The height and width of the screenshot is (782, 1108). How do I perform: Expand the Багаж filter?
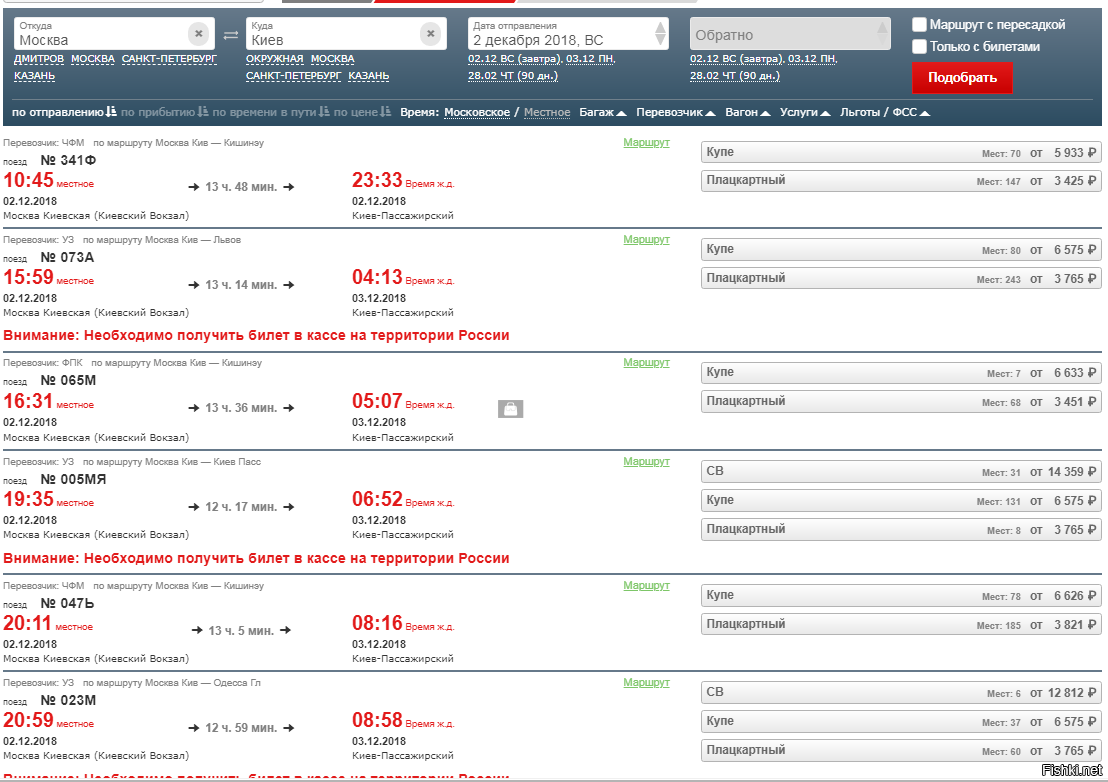click(603, 112)
